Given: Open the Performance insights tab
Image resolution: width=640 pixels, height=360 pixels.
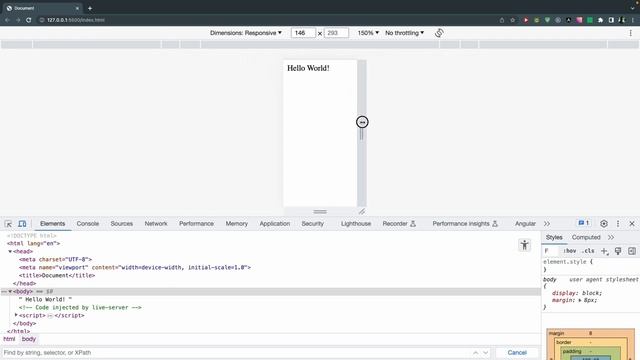Looking at the screenshot, I should pyautogui.click(x=465, y=224).
